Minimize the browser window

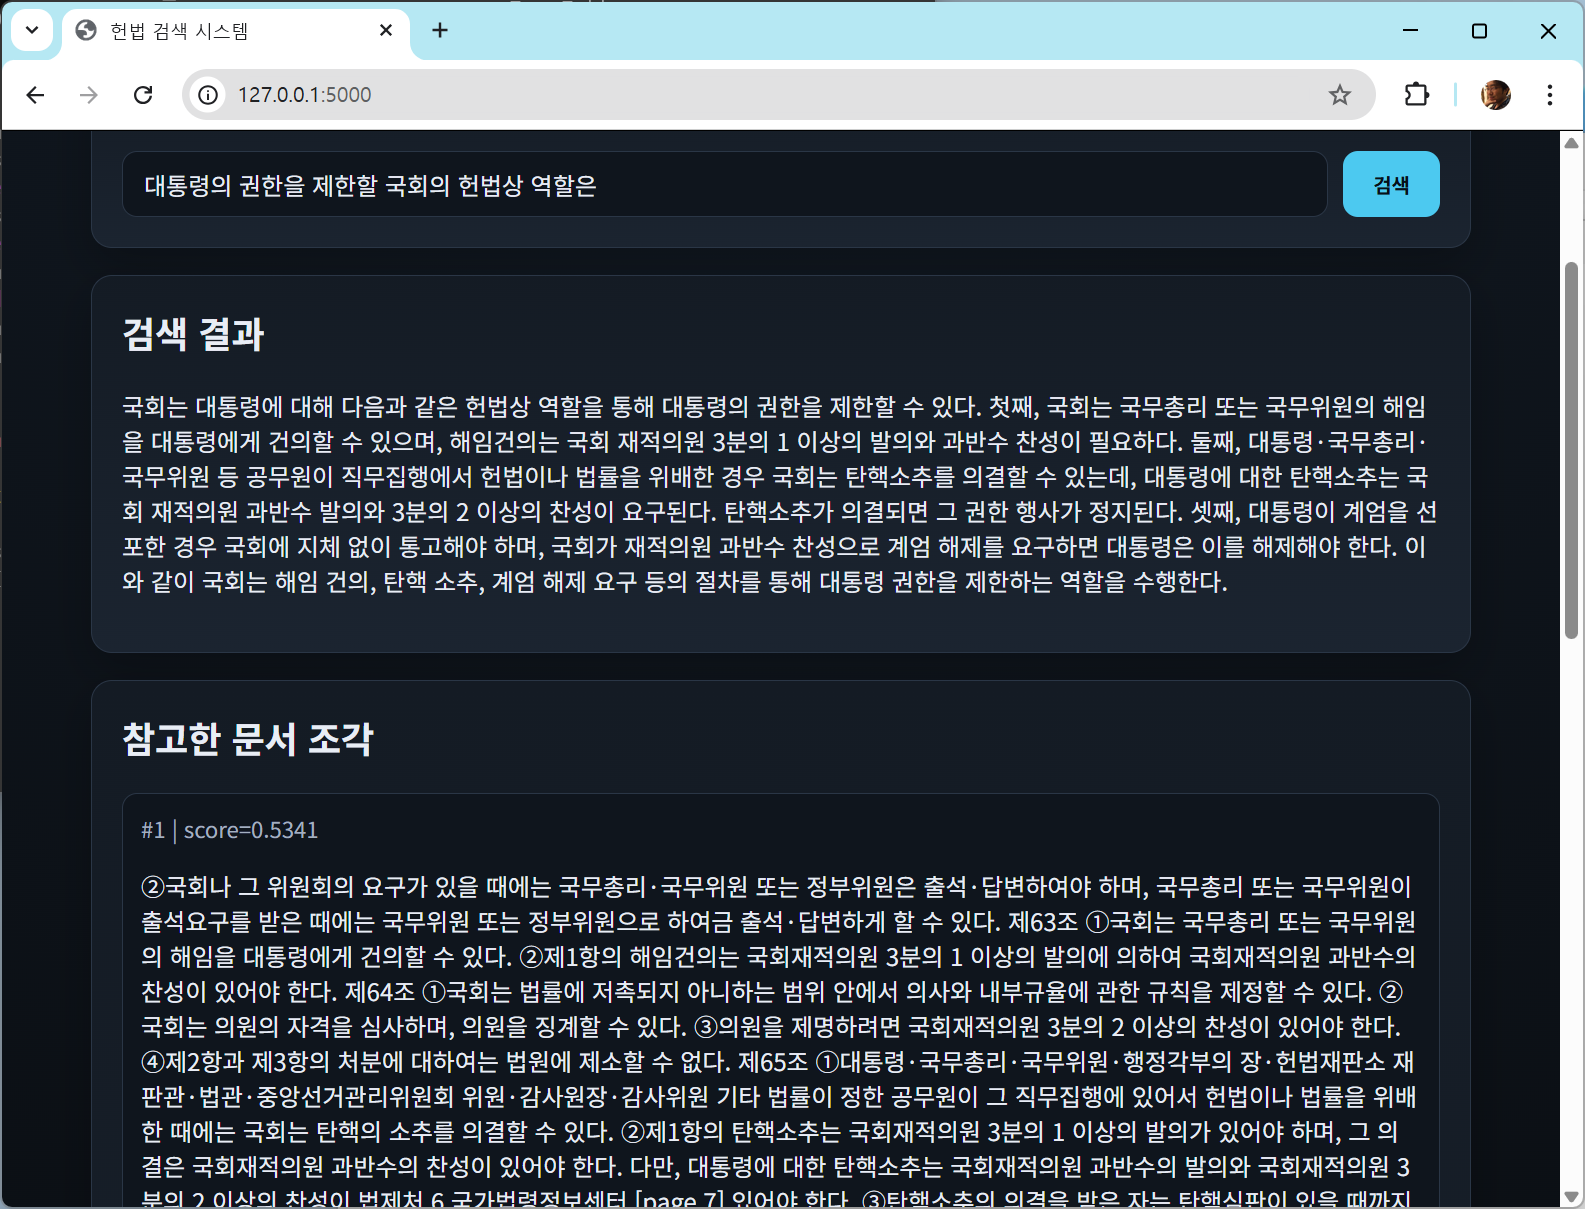pyautogui.click(x=1411, y=31)
